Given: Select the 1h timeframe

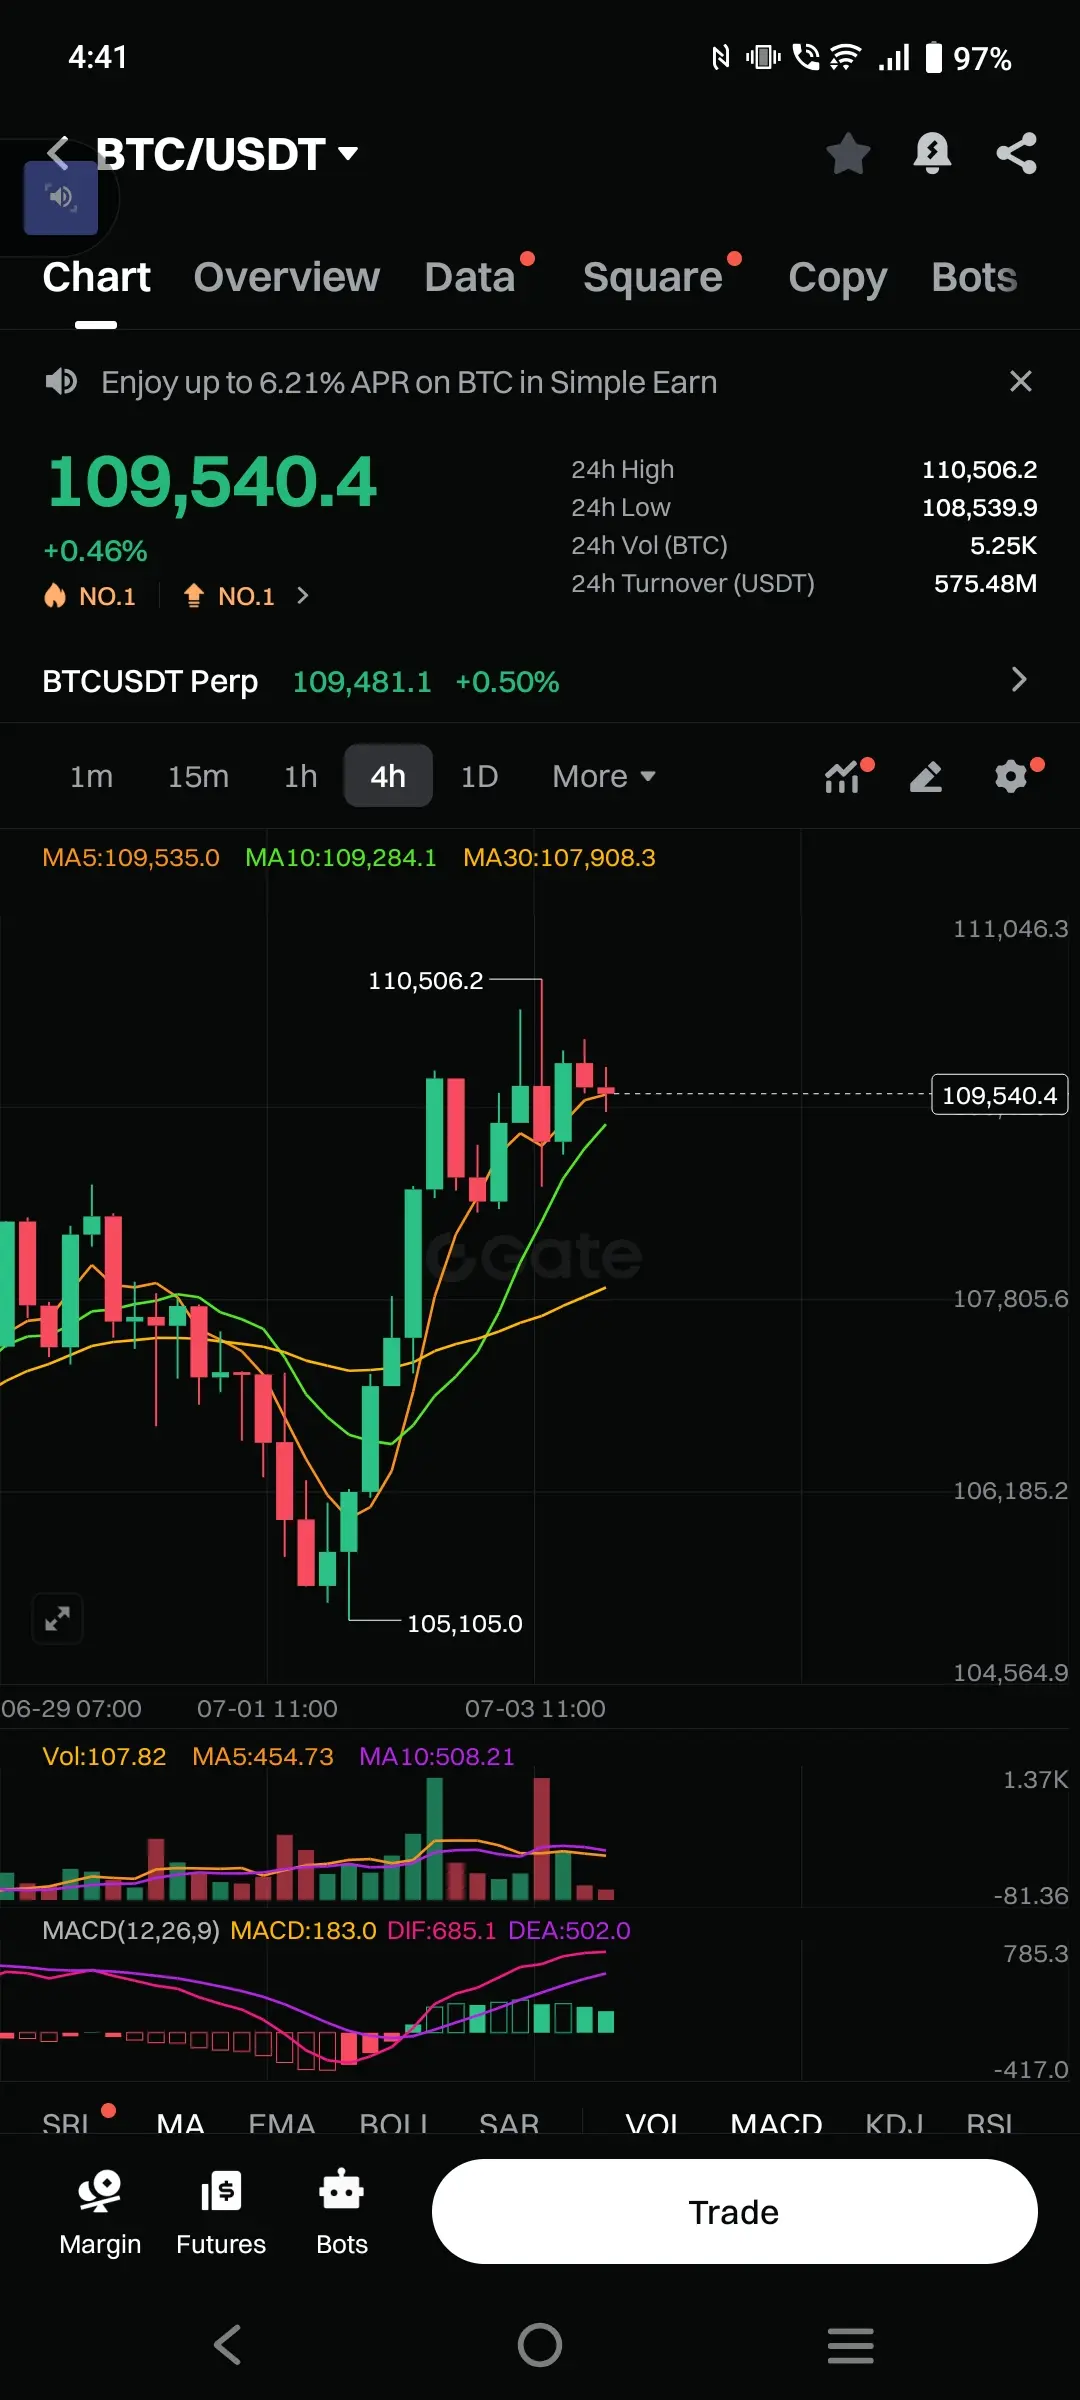Looking at the screenshot, I should point(300,776).
